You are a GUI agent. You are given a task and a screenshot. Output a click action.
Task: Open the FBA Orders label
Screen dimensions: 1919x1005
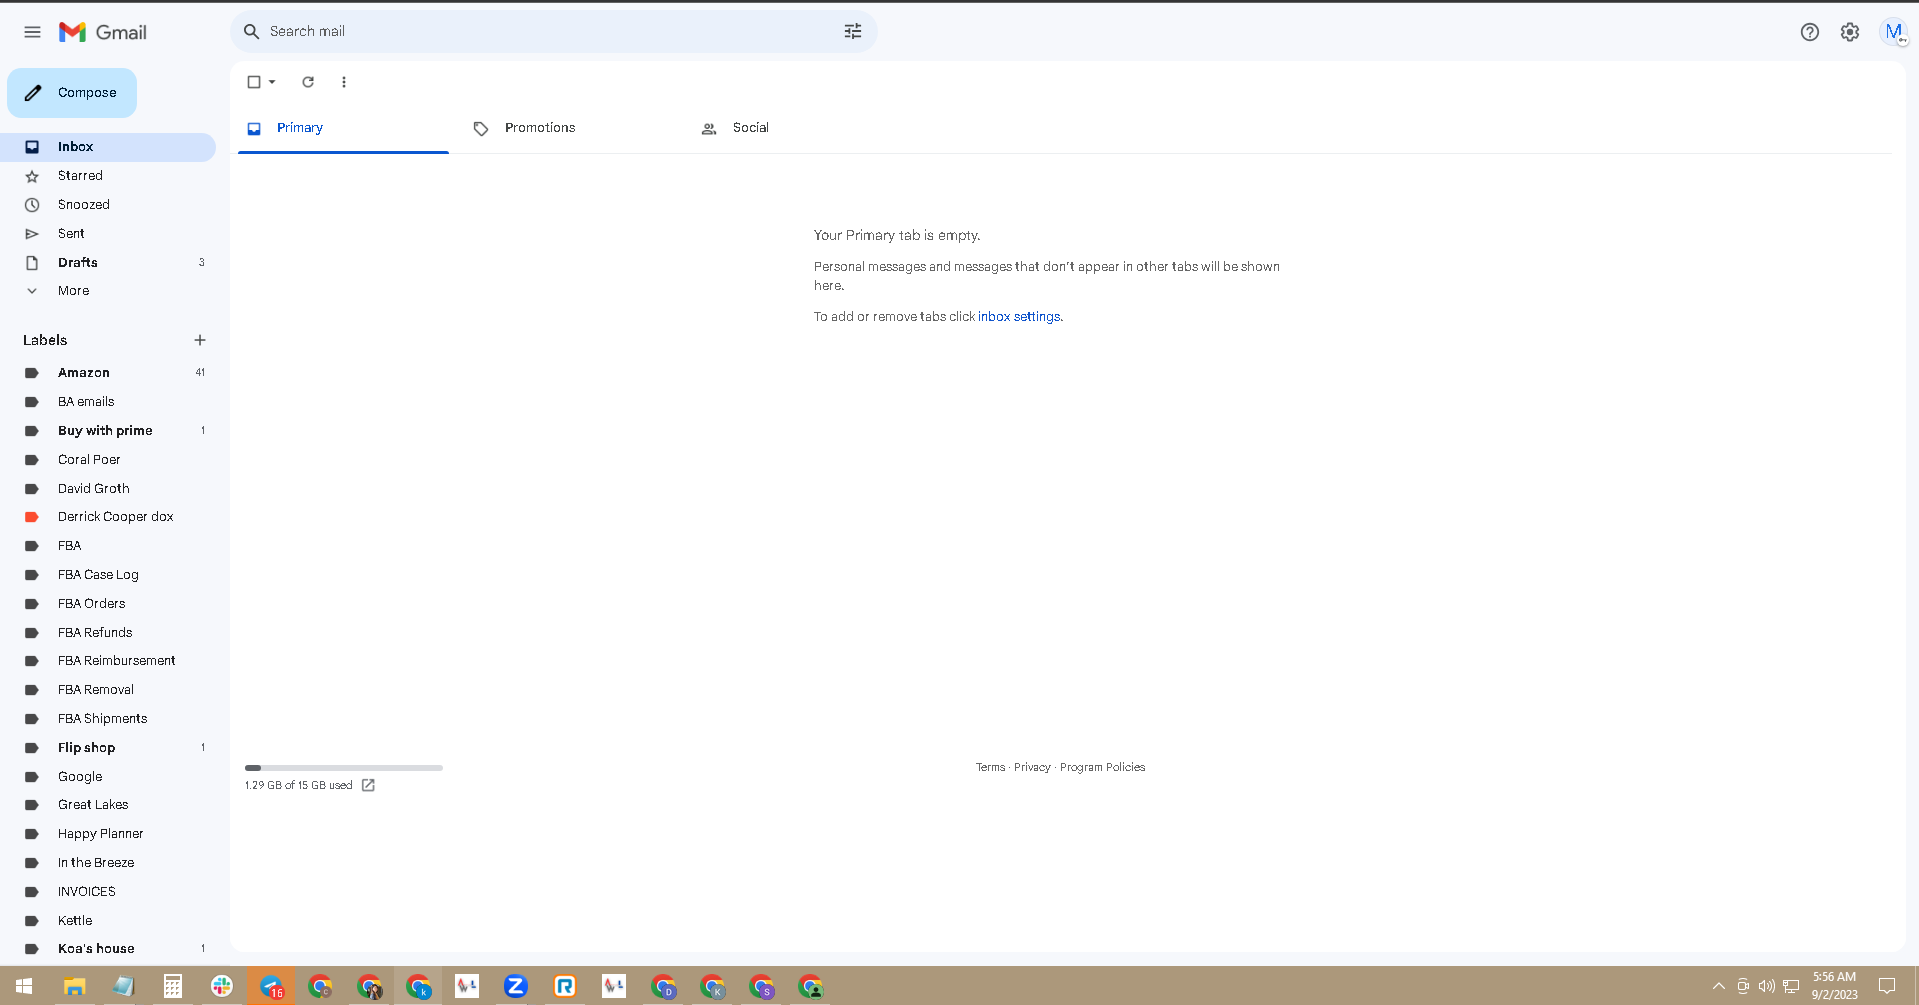[108, 604]
